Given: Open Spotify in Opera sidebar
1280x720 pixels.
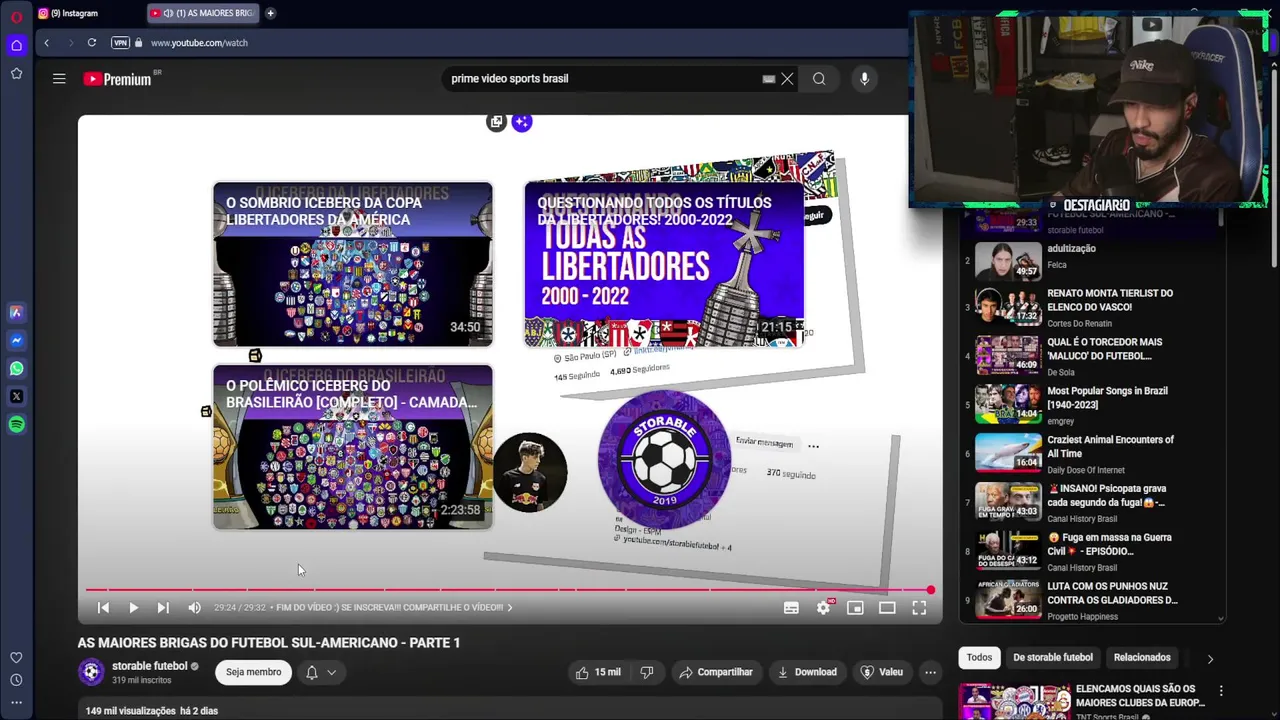Looking at the screenshot, I should tap(16, 424).
